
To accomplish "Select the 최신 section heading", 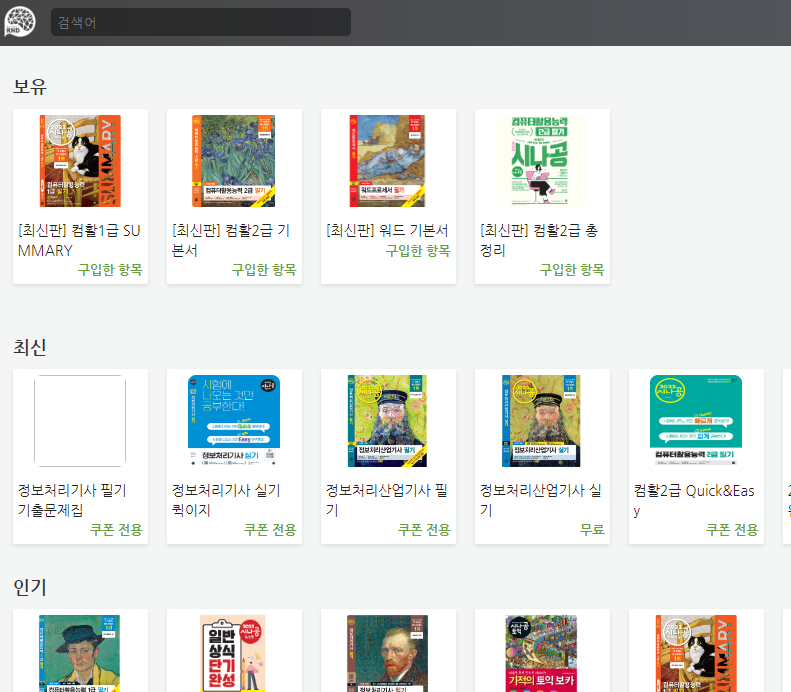I will (x=30, y=348).
